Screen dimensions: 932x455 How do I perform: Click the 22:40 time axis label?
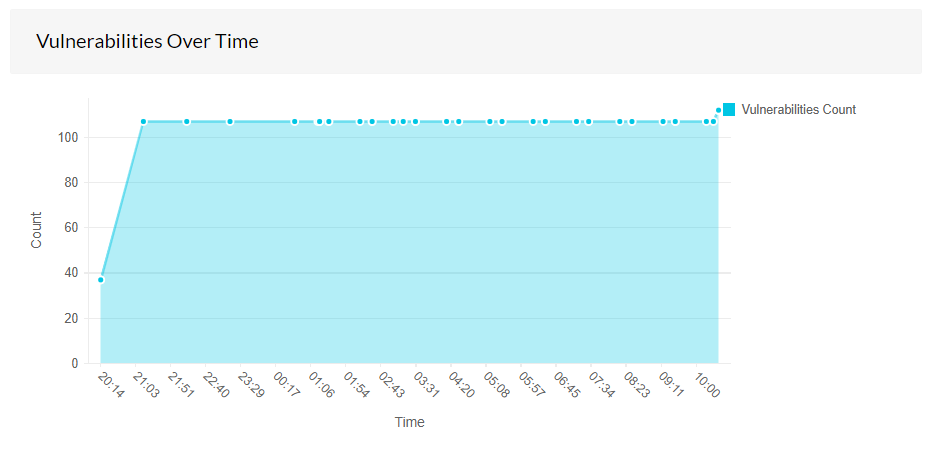tap(216, 385)
